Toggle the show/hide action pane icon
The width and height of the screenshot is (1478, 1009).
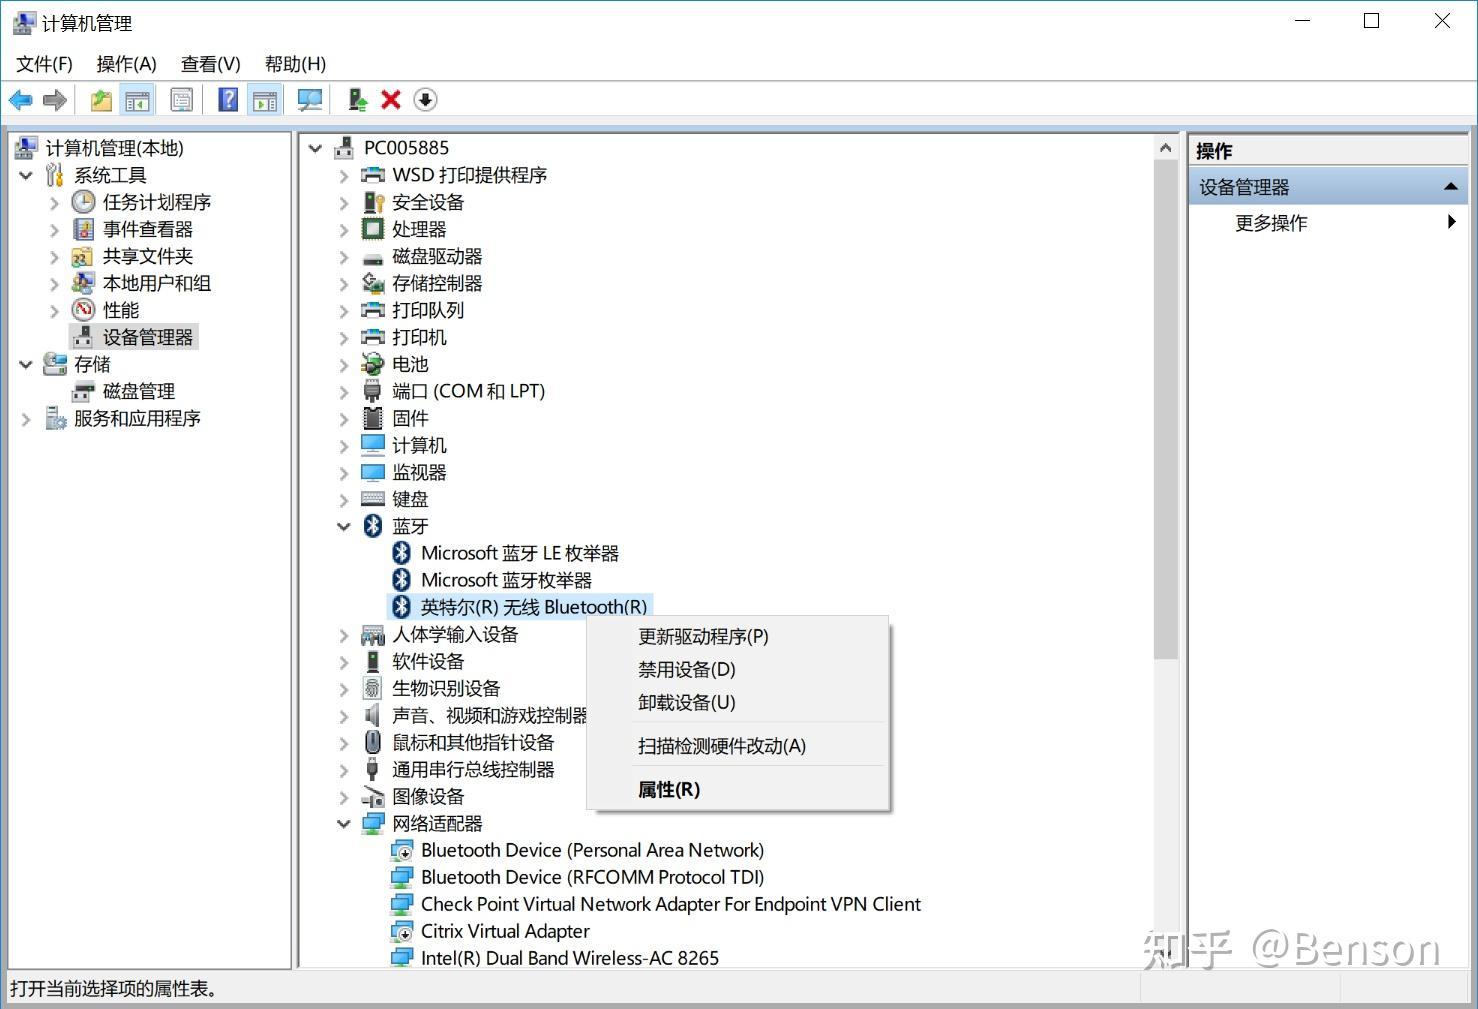click(x=265, y=100)
